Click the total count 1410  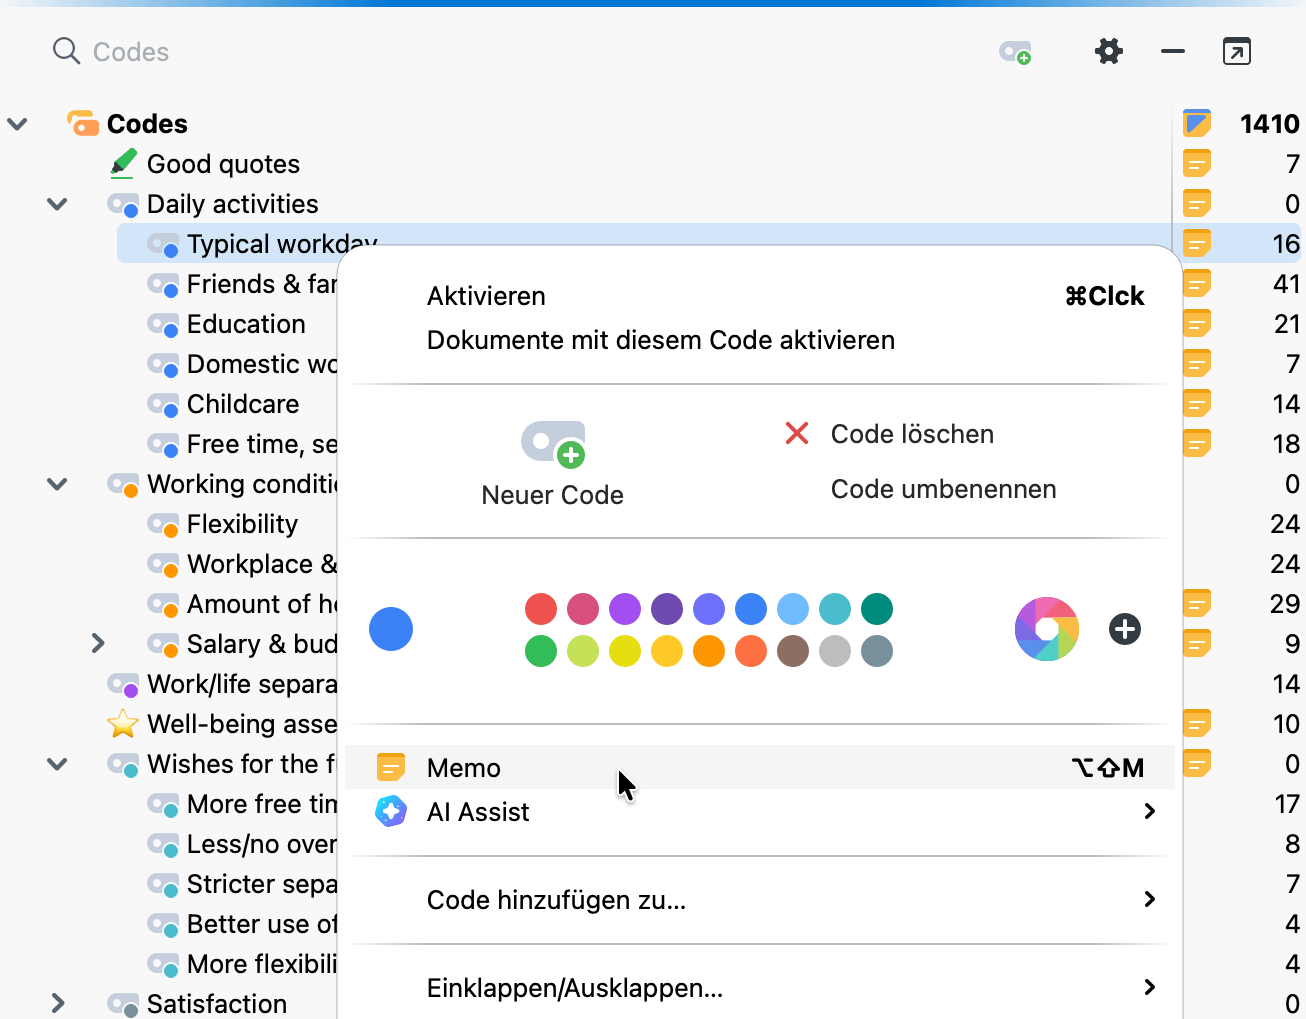[x=1269, y=124]
